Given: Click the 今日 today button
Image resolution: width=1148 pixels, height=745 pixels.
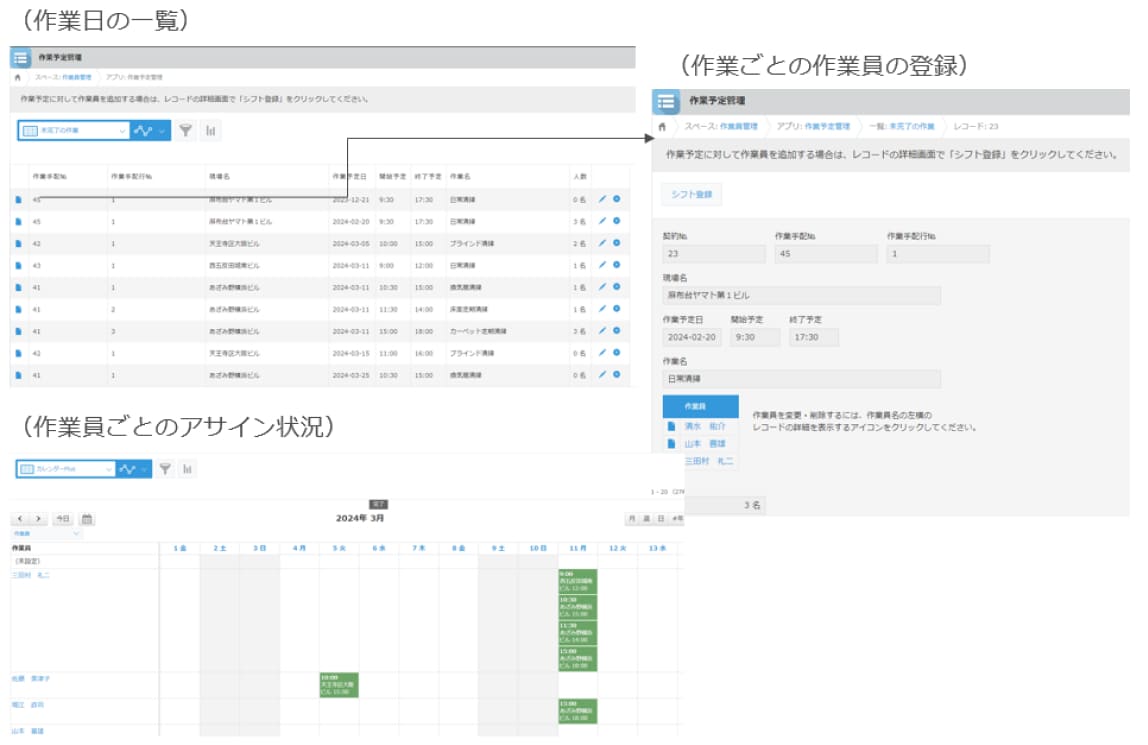Looking at the screenshot, I should coord(63,520).
